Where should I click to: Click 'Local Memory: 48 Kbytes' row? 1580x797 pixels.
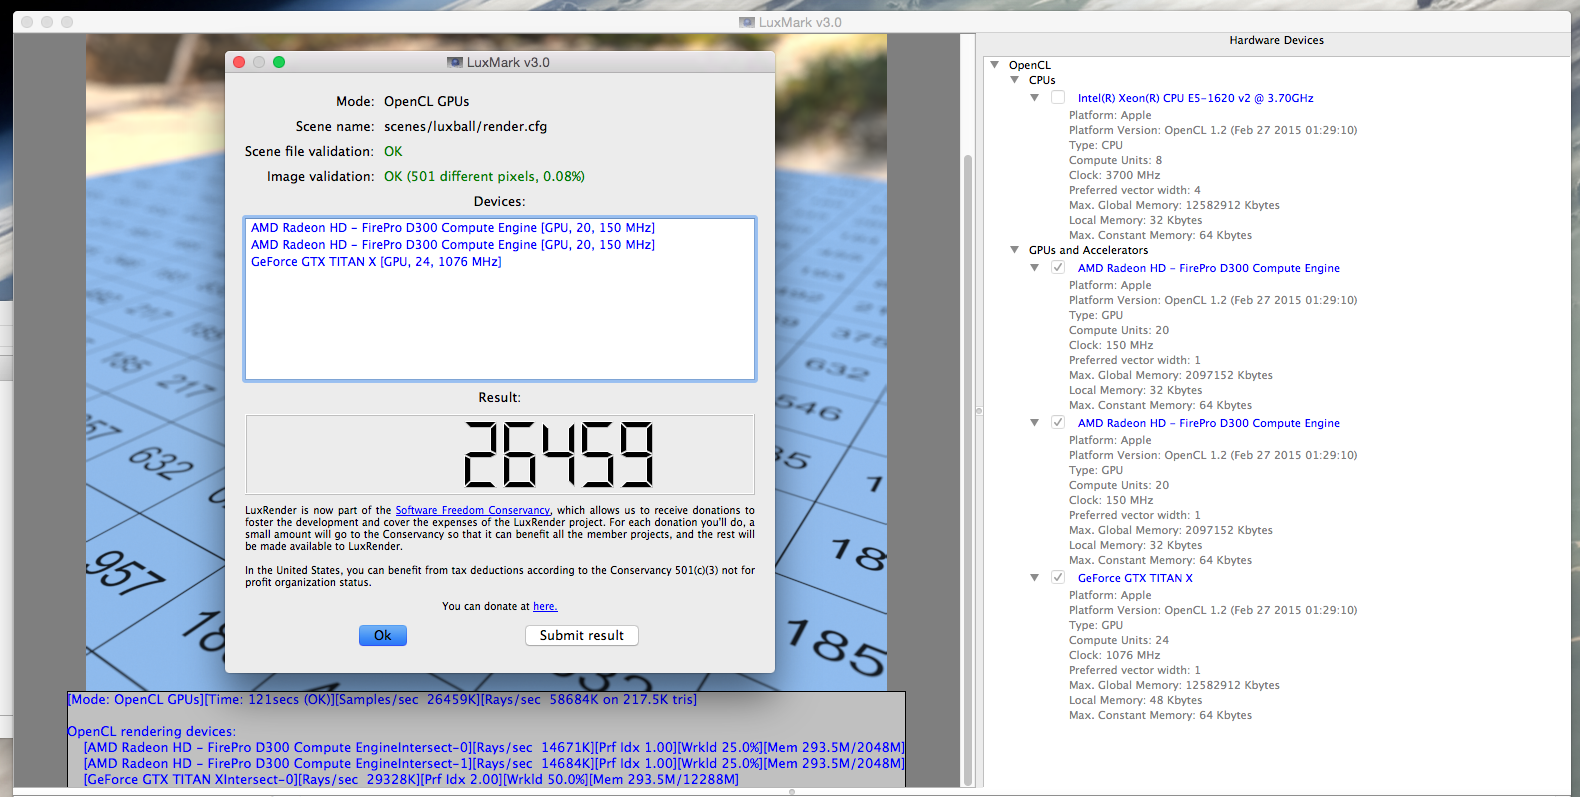(1135, 700)
